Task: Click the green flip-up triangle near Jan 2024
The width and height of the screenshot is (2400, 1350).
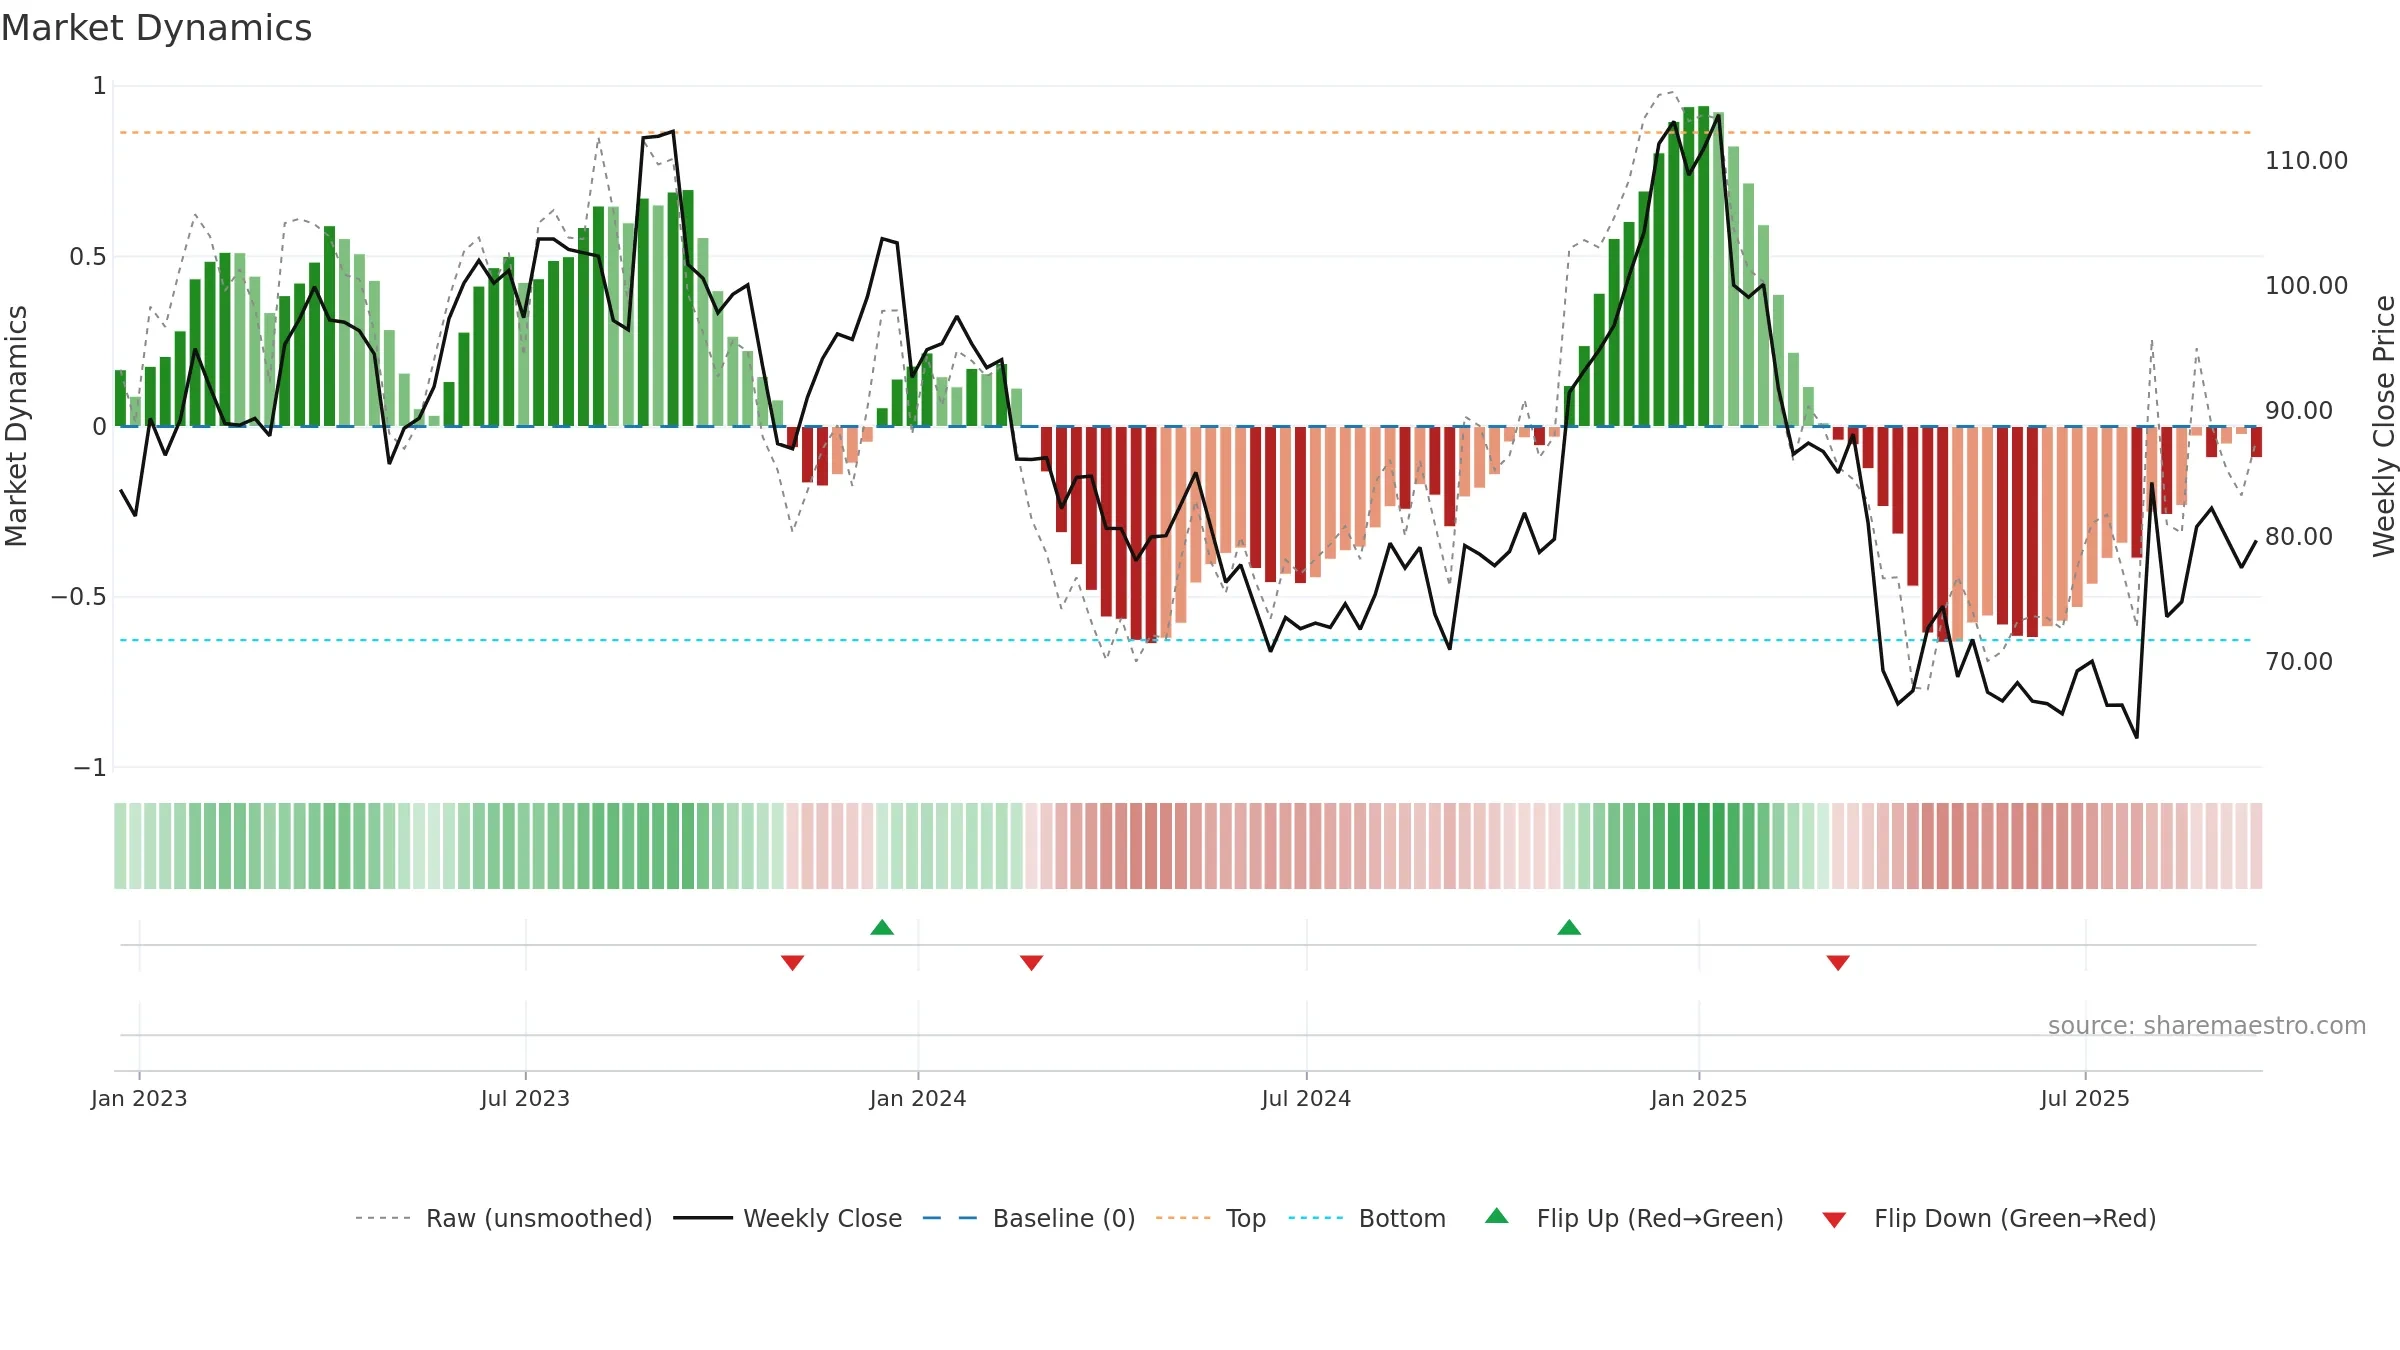Action: (882, 927)
